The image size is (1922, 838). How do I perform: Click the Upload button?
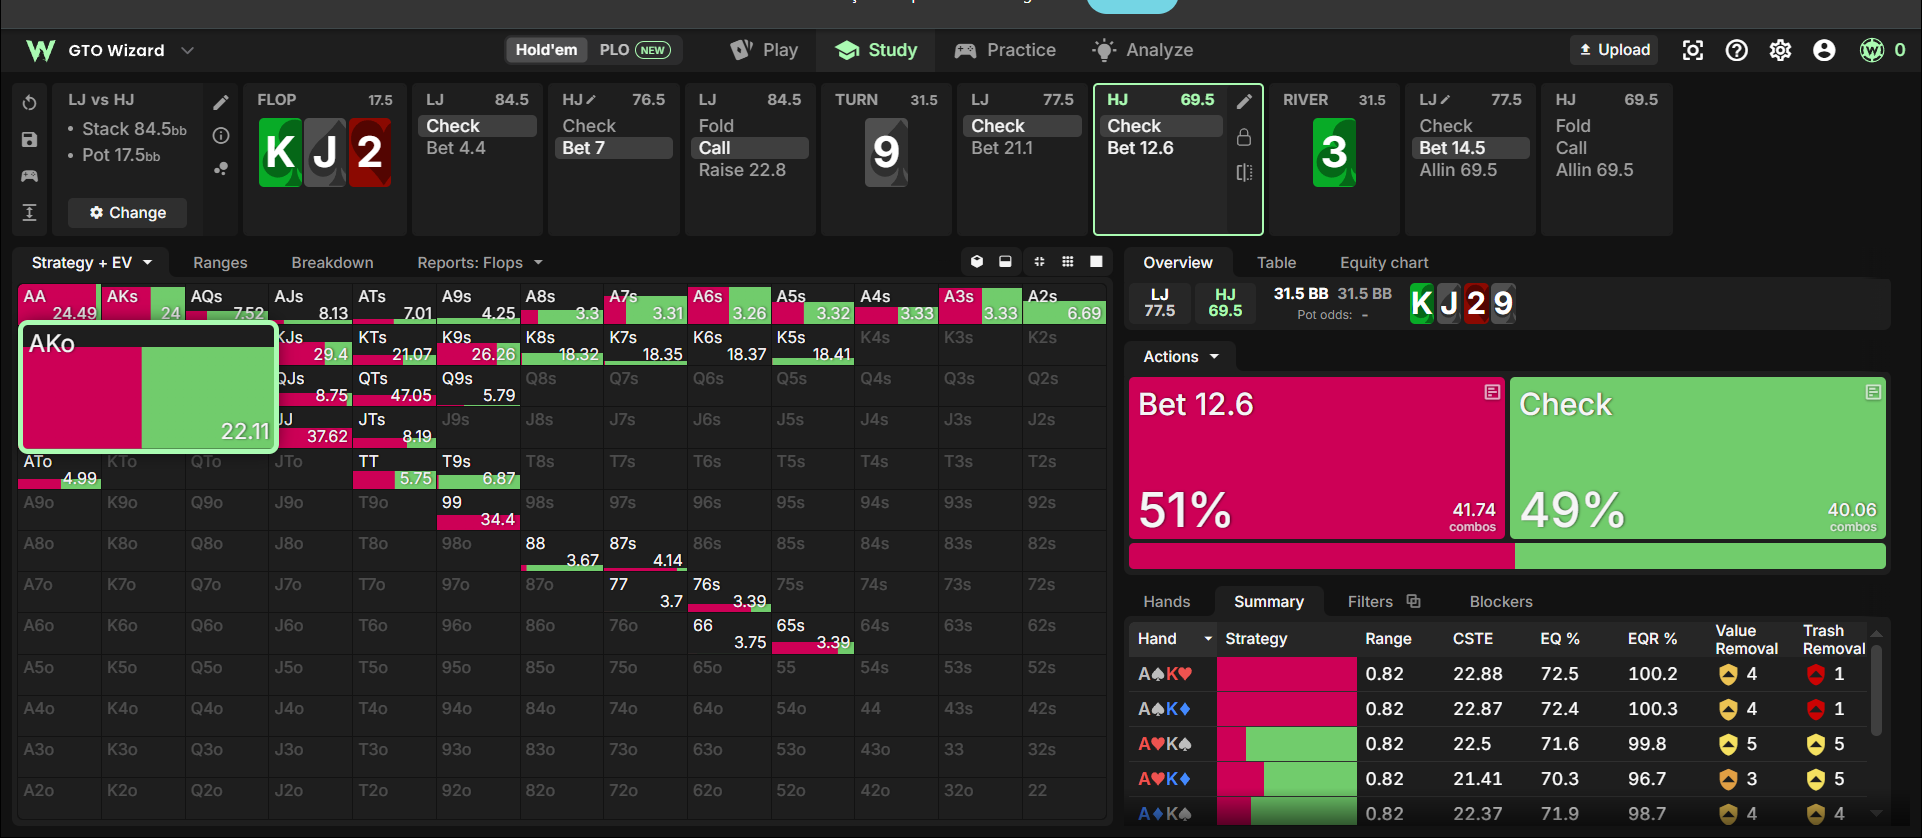pyautogui.click(x=1615, y=50)
